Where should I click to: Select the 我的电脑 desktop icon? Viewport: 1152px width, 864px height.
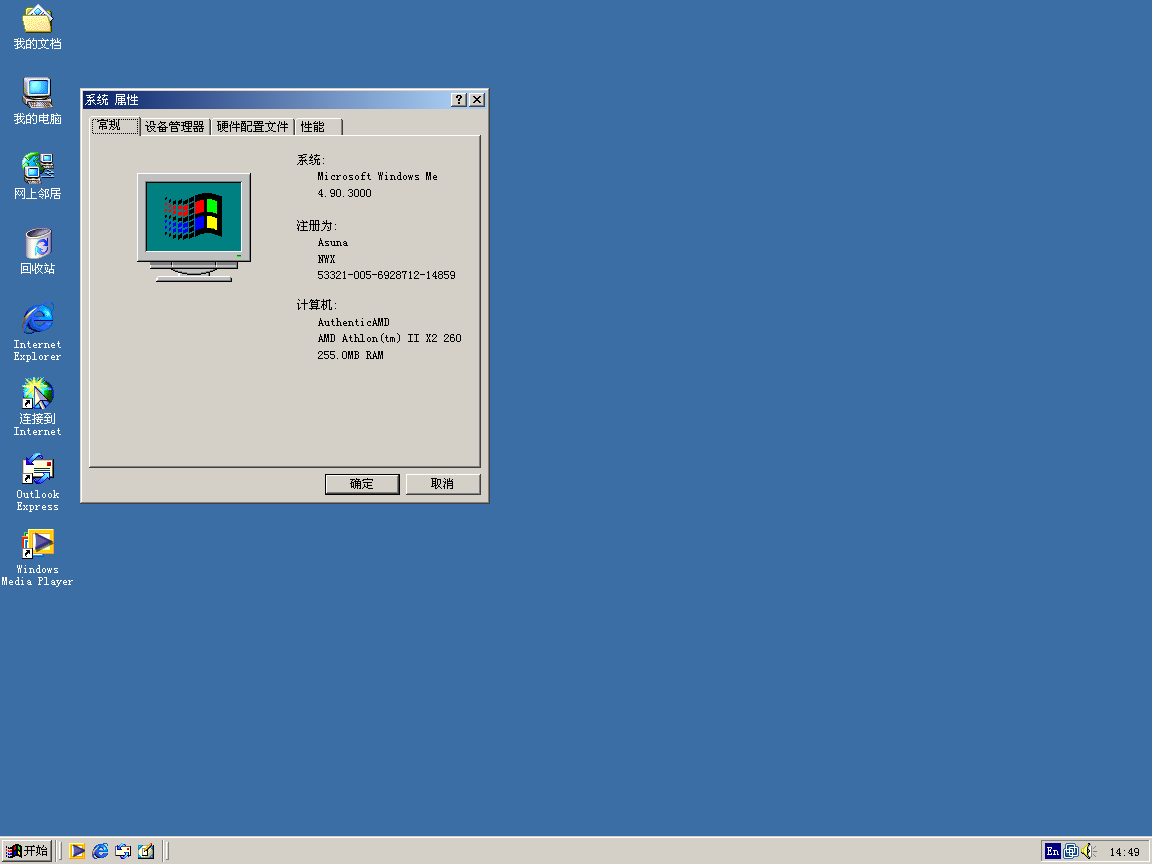pos(37,101)
